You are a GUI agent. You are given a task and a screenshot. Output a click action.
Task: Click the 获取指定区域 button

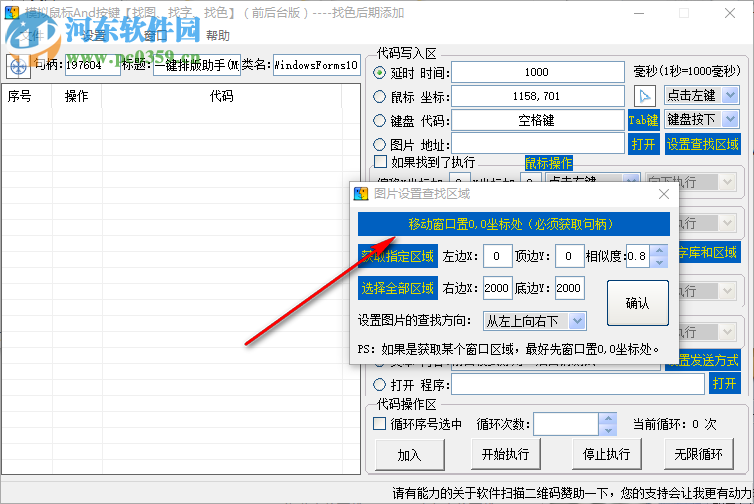tap(398, 256)
